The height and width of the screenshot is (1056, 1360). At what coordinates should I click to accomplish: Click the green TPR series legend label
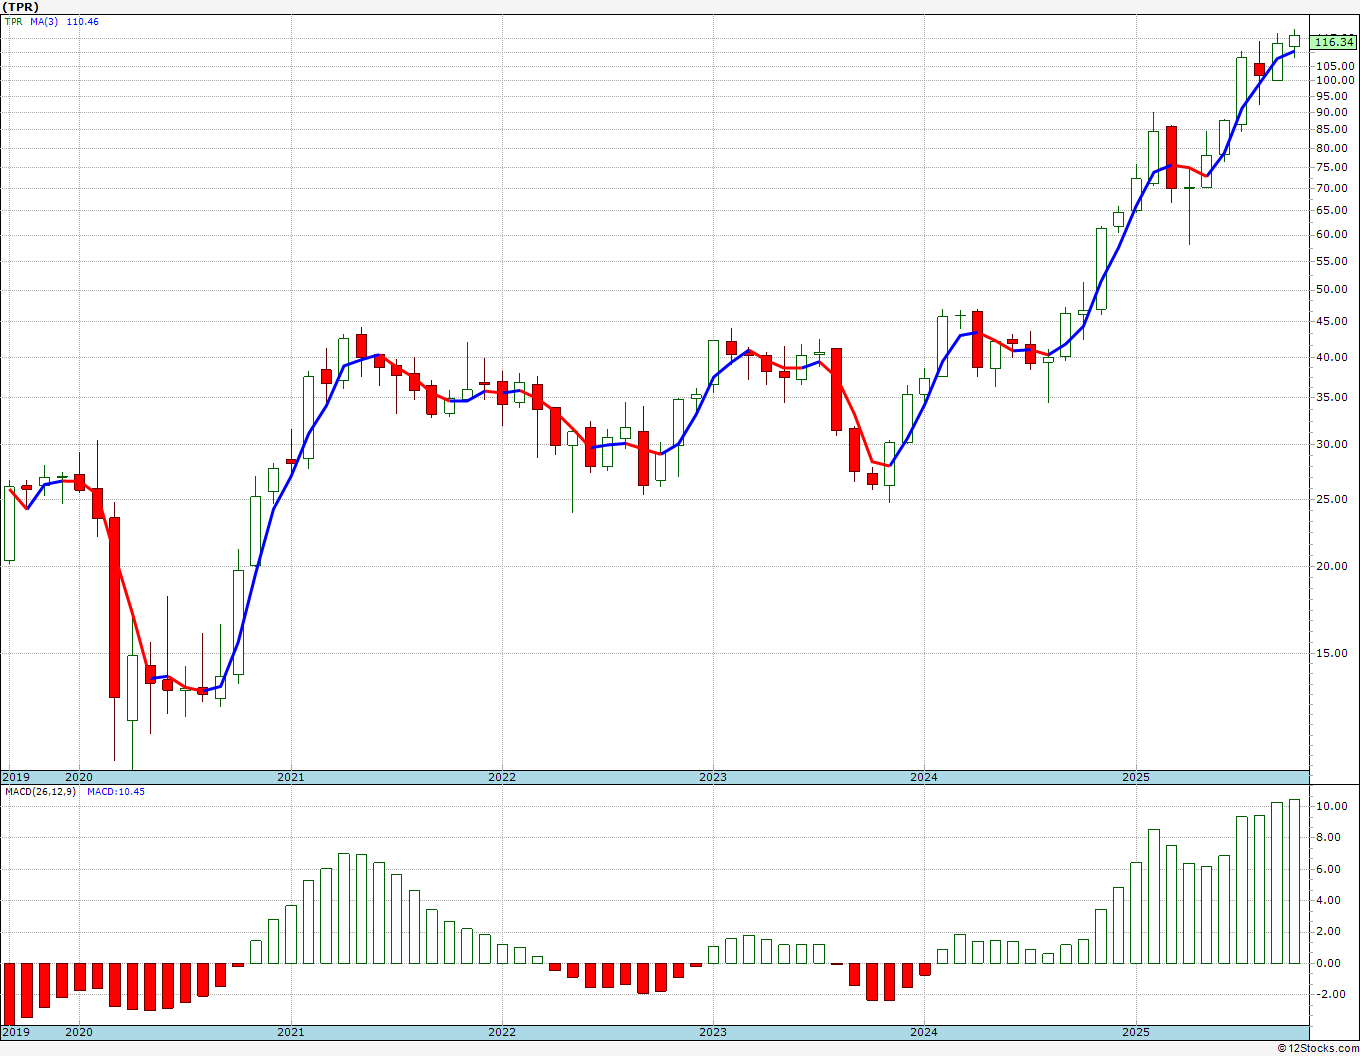[x=13, y=22]
